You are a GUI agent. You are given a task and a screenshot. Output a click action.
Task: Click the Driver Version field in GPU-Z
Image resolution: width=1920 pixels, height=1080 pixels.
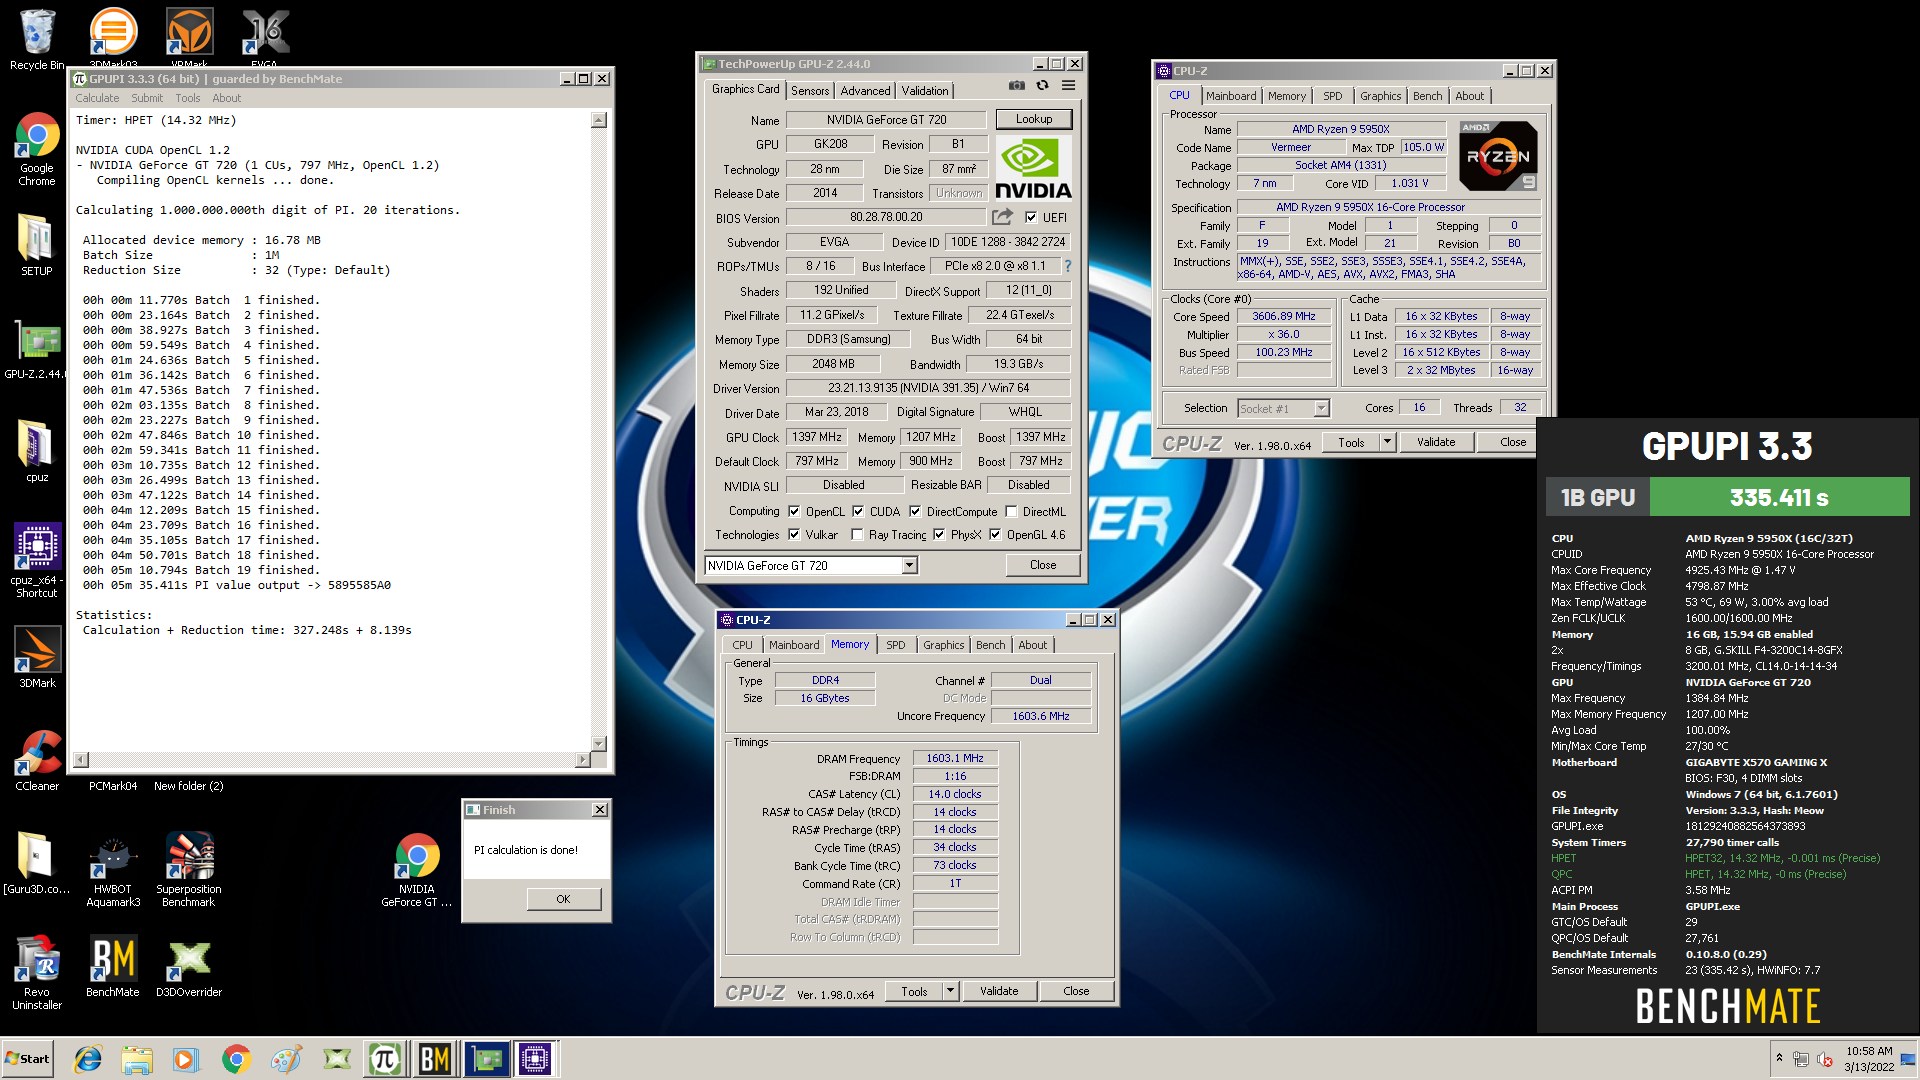(928, 388)
